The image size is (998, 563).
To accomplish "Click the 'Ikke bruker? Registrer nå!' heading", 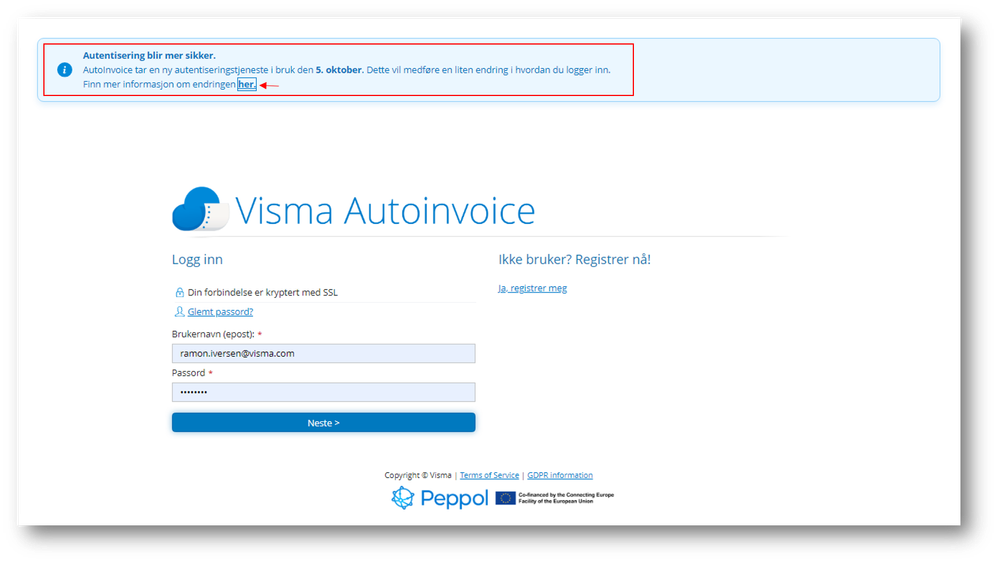I will tap(574, 260).
